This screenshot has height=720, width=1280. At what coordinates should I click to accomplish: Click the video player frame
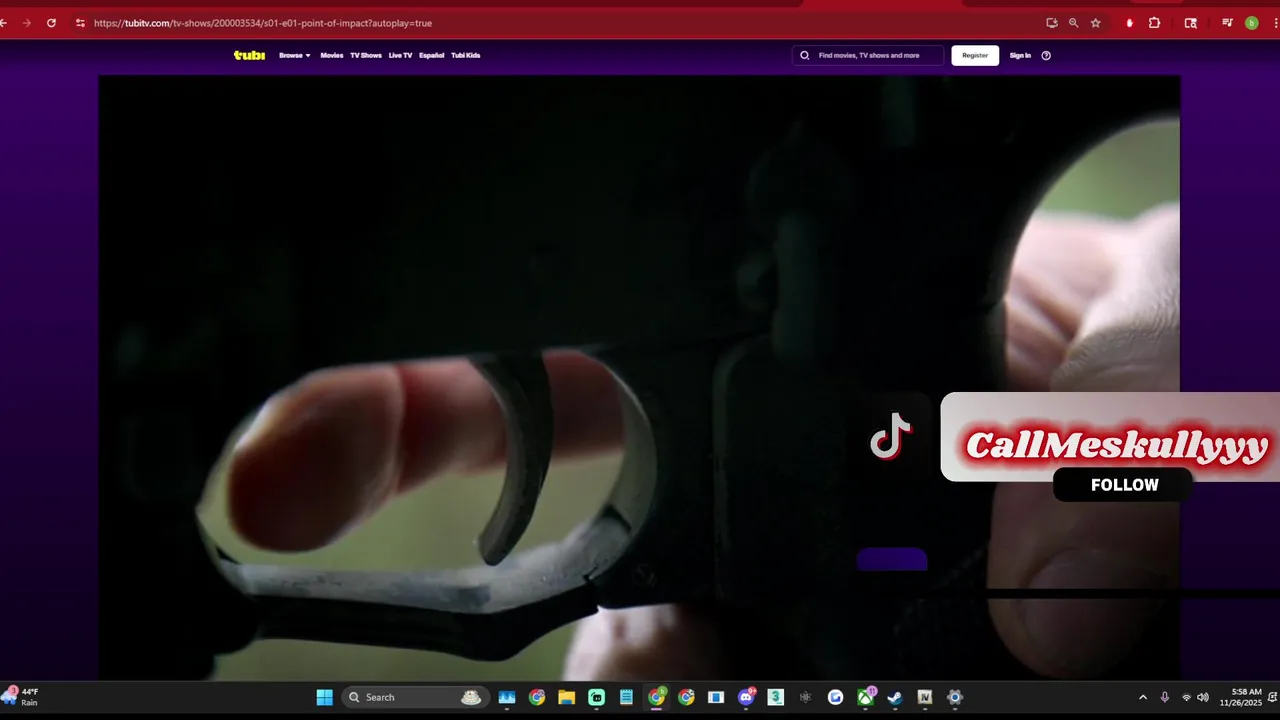[639, 378]
